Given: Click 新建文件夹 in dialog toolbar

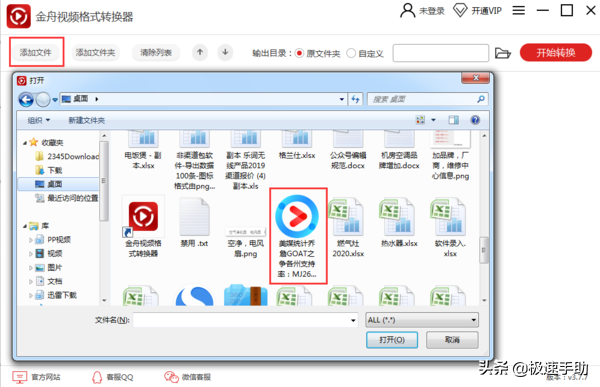Looking at the screenshot, I should click(x=86, y=121).
